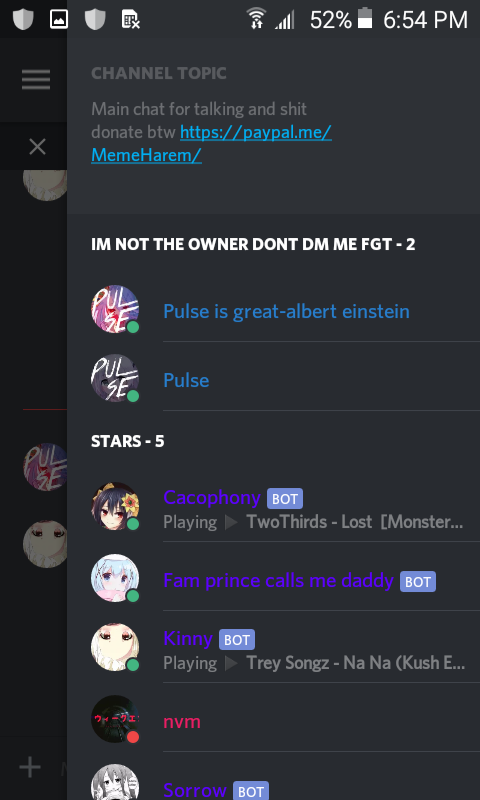Tap the blue-haired avatar of Fam prince bot
The width and height of the screenshot is (480, 800).
point(115,578)
